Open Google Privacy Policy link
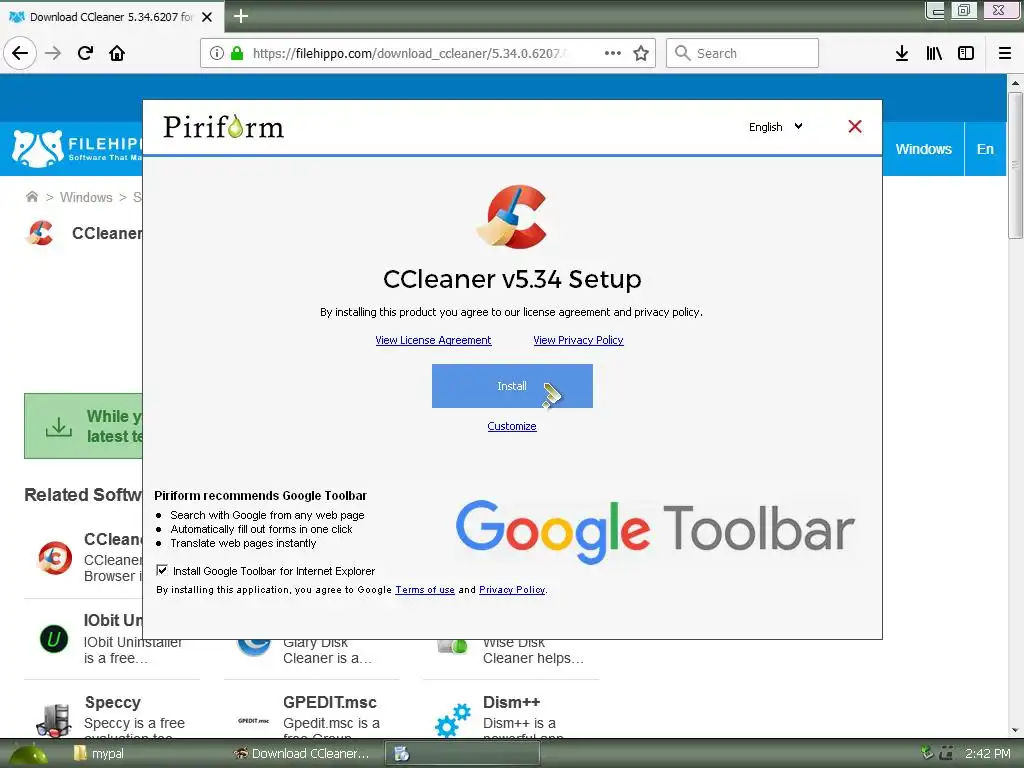 (512, 590)
